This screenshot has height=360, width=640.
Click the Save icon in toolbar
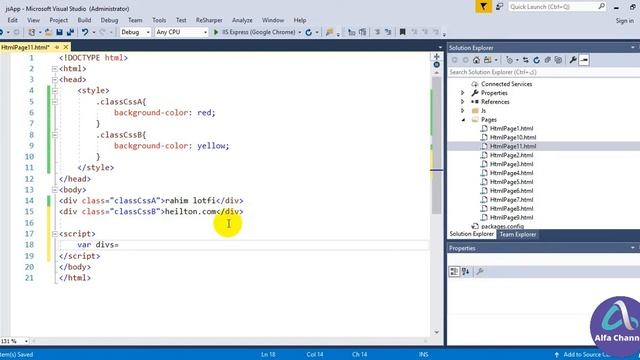tap(59, 32)
